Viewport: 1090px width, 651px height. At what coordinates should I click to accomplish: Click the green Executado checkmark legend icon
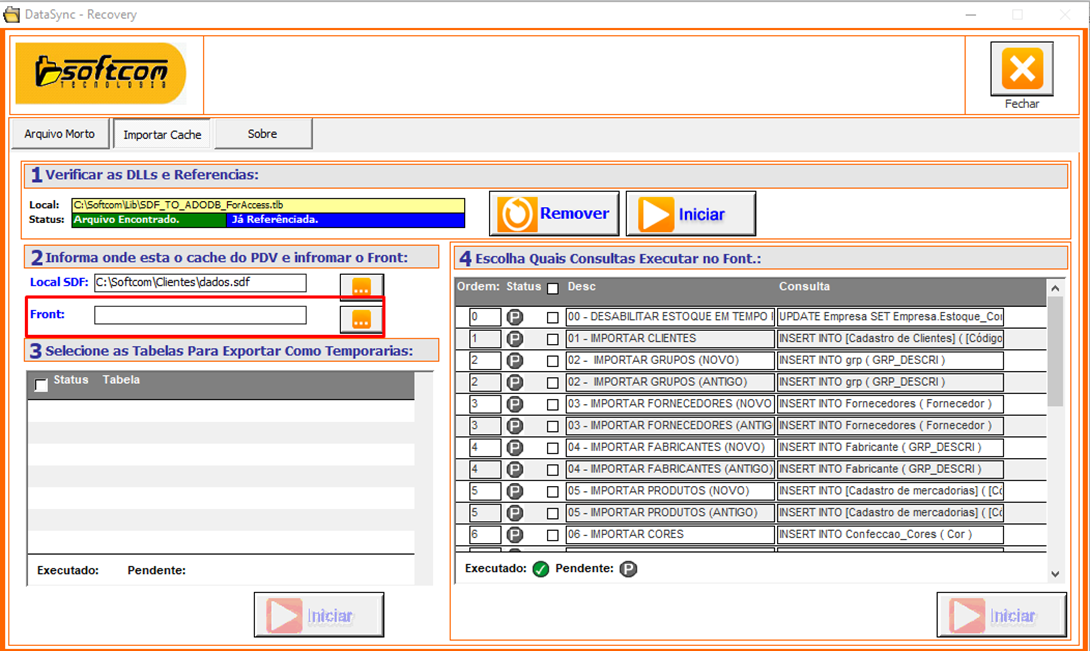click(x=541, y=569)
